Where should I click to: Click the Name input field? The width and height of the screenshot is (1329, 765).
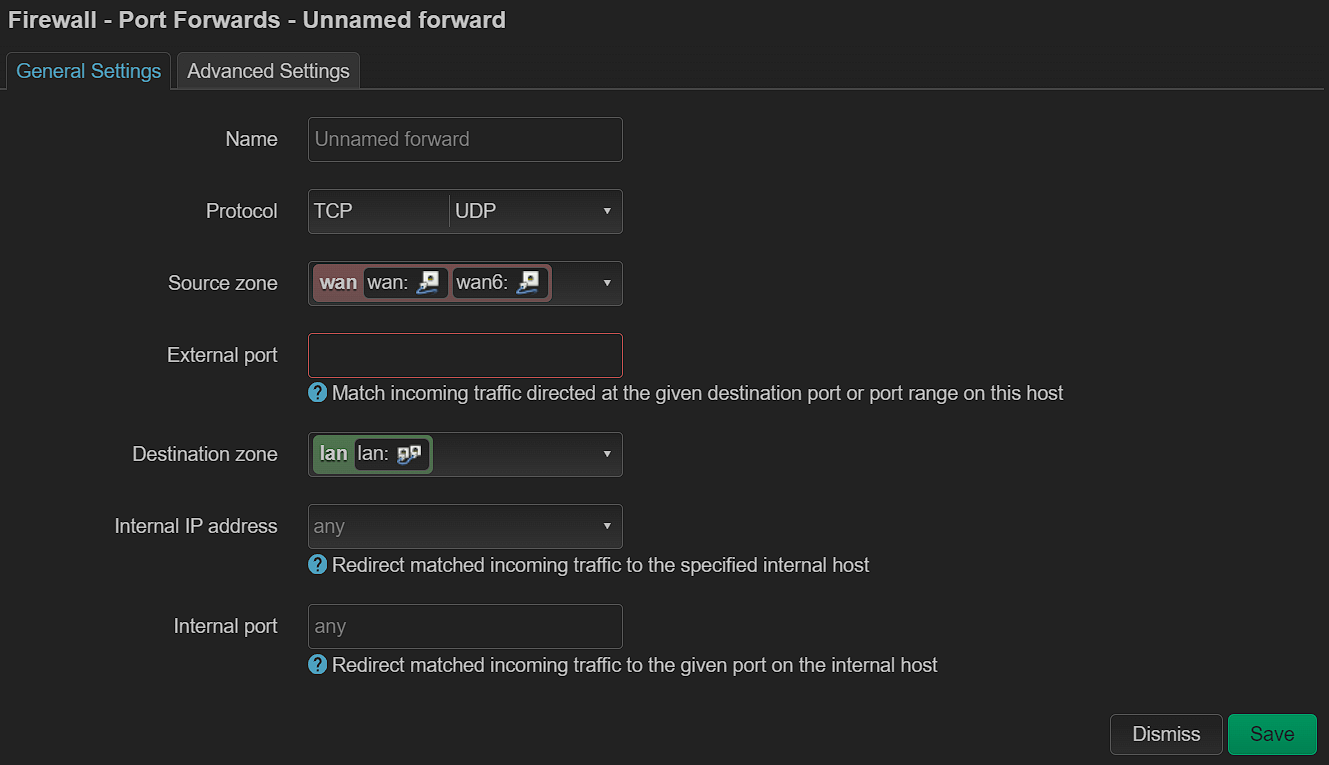pos(465,139)
